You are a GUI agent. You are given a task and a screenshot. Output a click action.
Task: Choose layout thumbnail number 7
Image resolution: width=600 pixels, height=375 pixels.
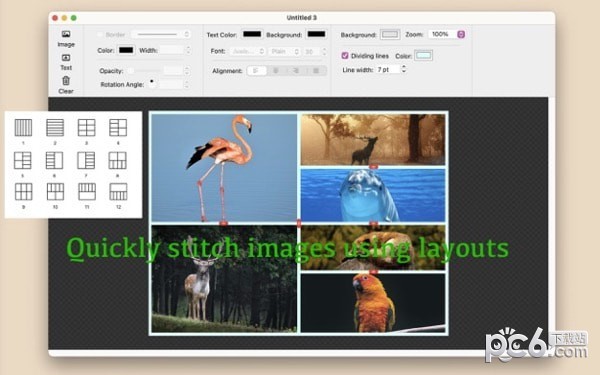pyautogui.click(x=86, y=160)
